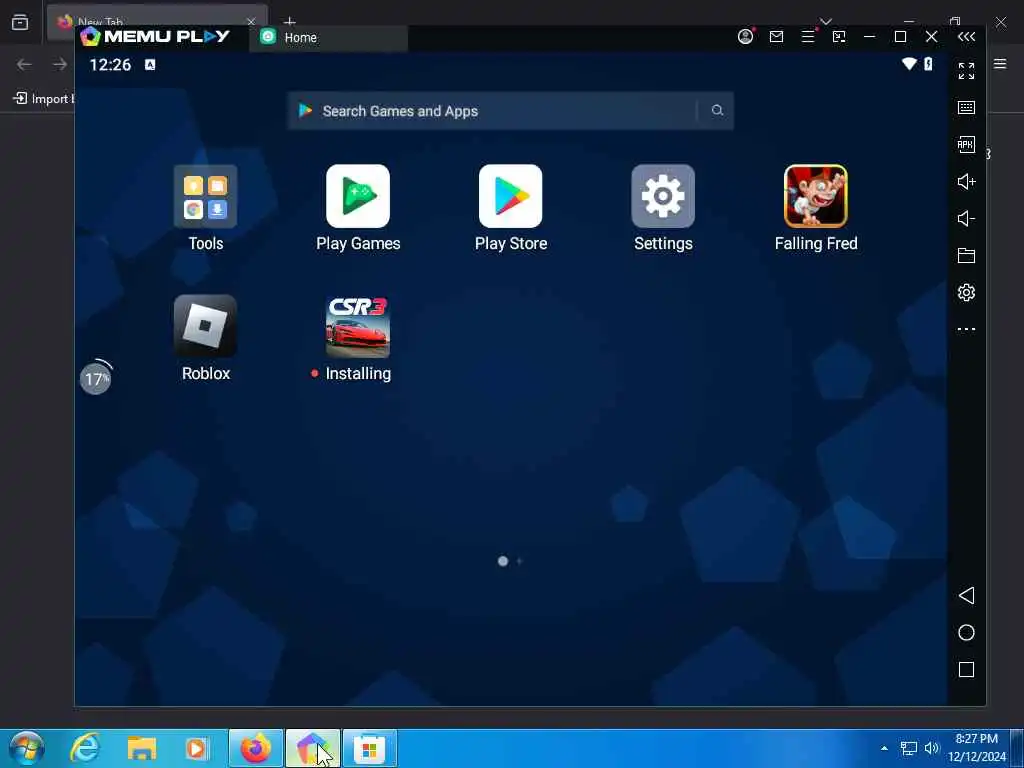Open File Explorer from taskbar
The width and height of the screenshot is (1024, 768).
[x=142, y=748]
